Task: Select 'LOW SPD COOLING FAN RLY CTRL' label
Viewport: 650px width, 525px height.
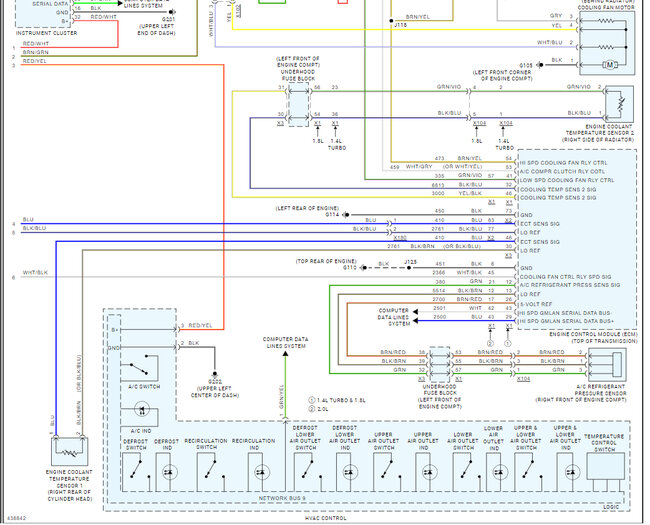Action: (x=567, y=180)
